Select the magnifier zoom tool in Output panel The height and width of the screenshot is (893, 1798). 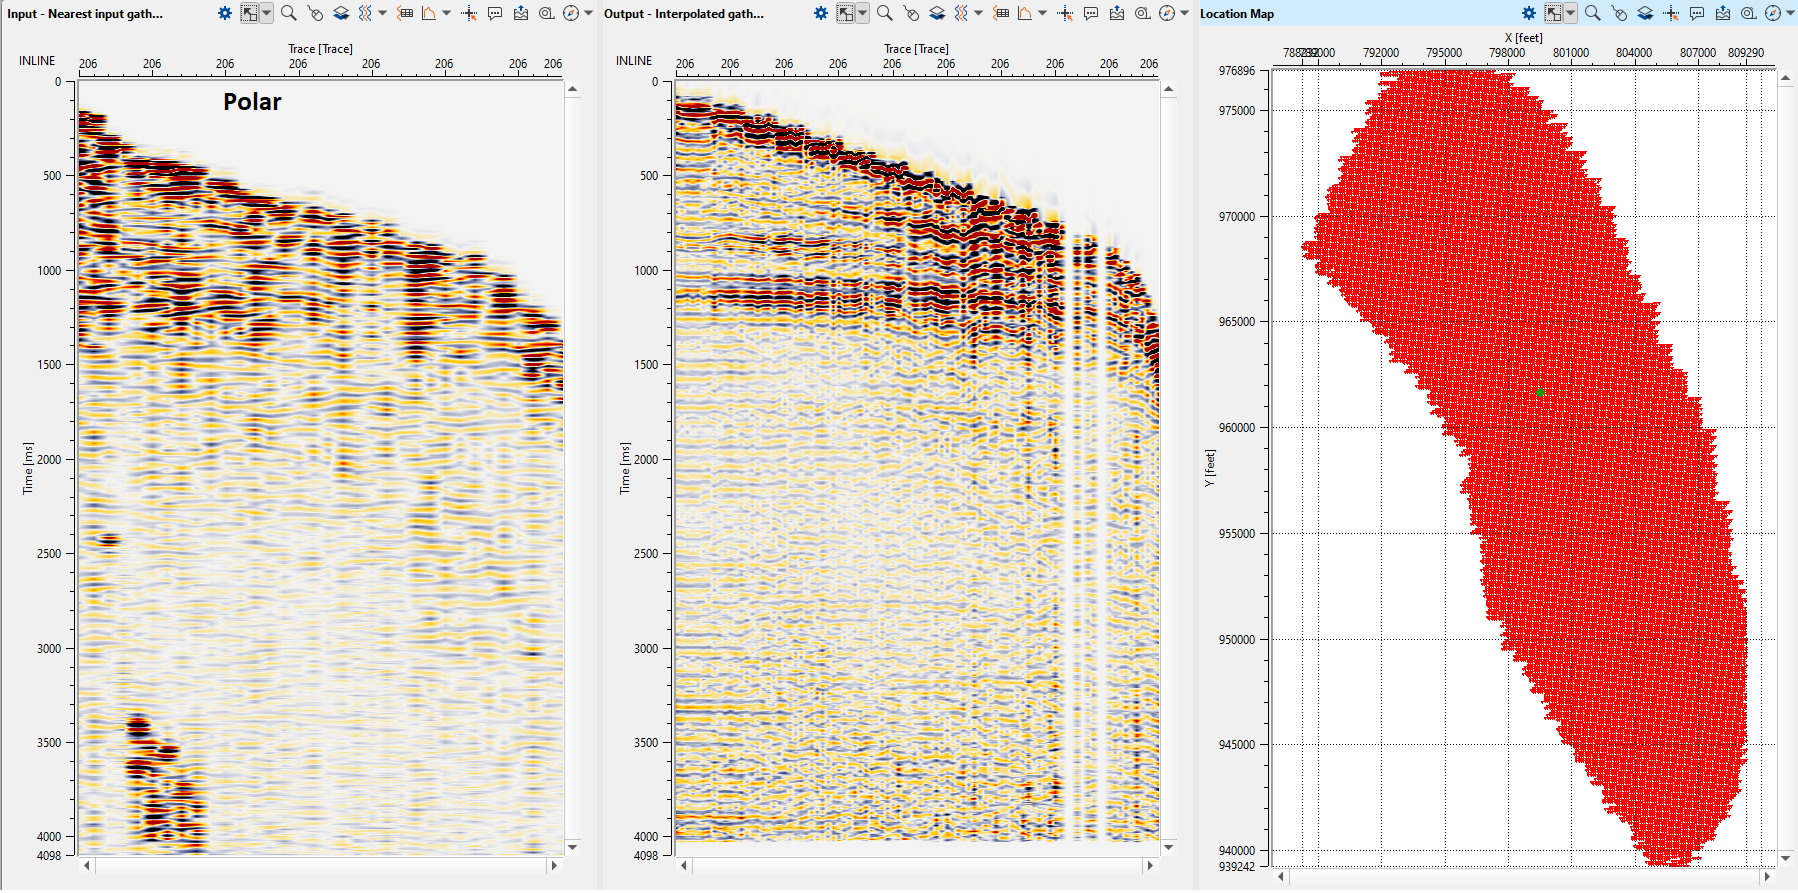884,13
